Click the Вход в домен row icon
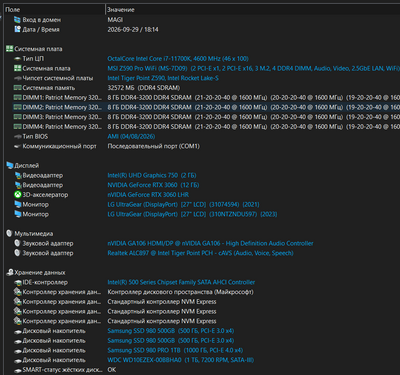This screenshot has width=400, height=375. pyautogui.click(x=17, y=20)
